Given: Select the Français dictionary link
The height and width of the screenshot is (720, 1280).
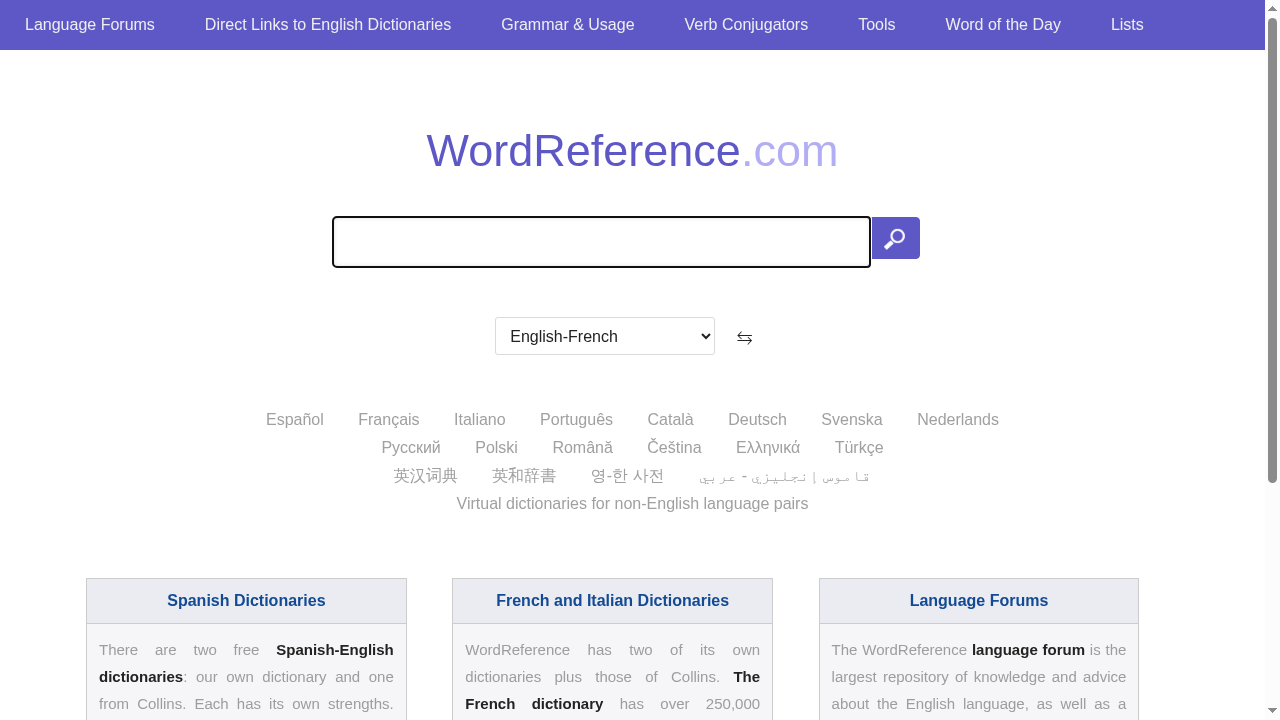Looking at the screenshot, I should point(388,419).
